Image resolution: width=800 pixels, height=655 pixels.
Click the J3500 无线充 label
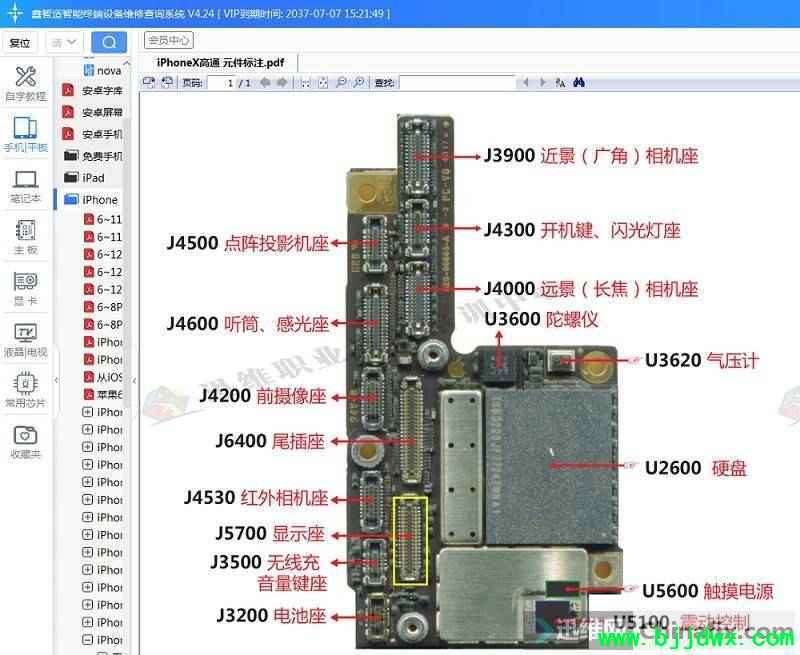point(265,563)
